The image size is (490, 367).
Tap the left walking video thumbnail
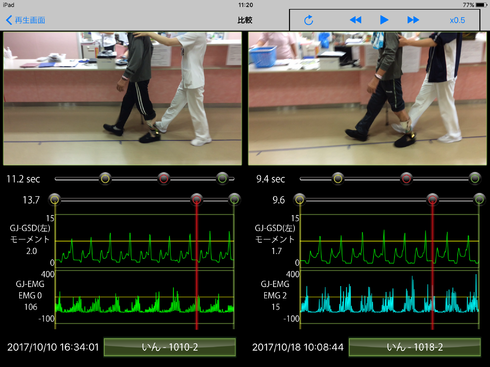tap(122, 98)
